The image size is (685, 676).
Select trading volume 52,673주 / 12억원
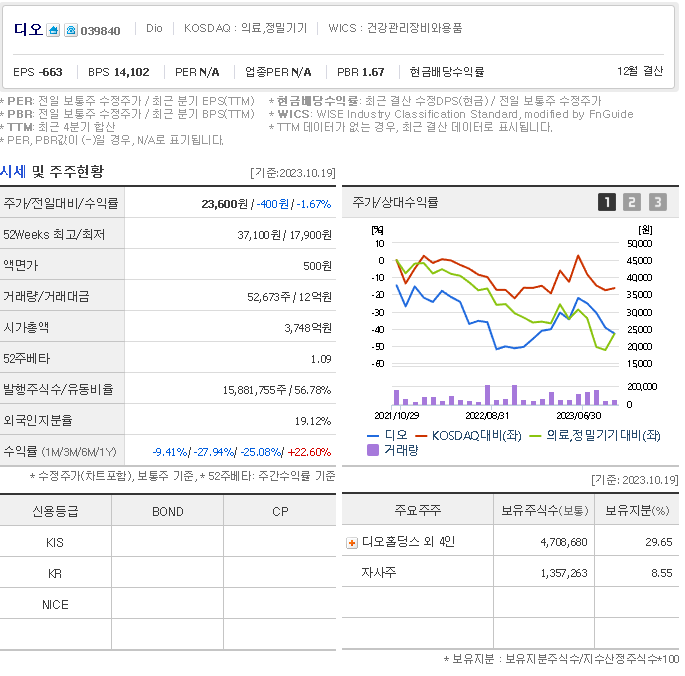pos(289,297)
